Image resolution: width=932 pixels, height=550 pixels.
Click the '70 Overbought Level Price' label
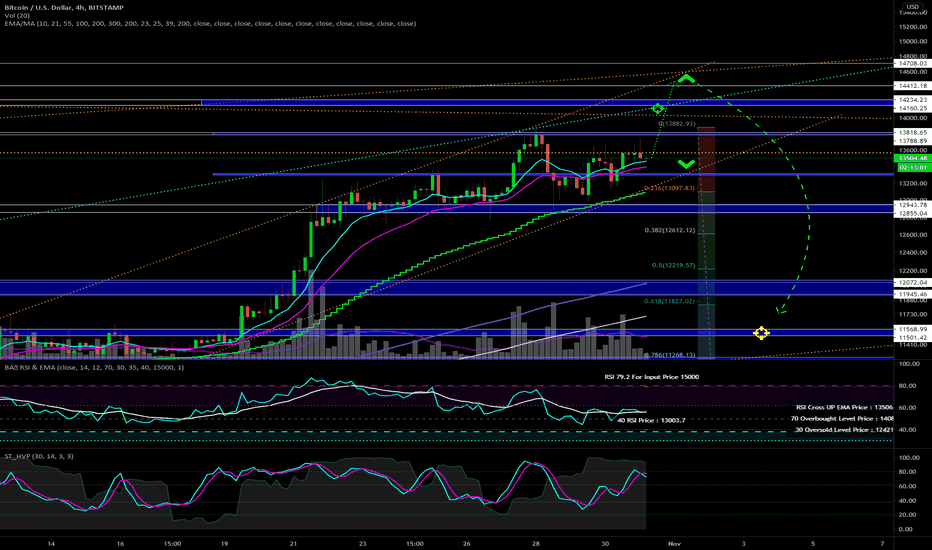coord(842,419)
